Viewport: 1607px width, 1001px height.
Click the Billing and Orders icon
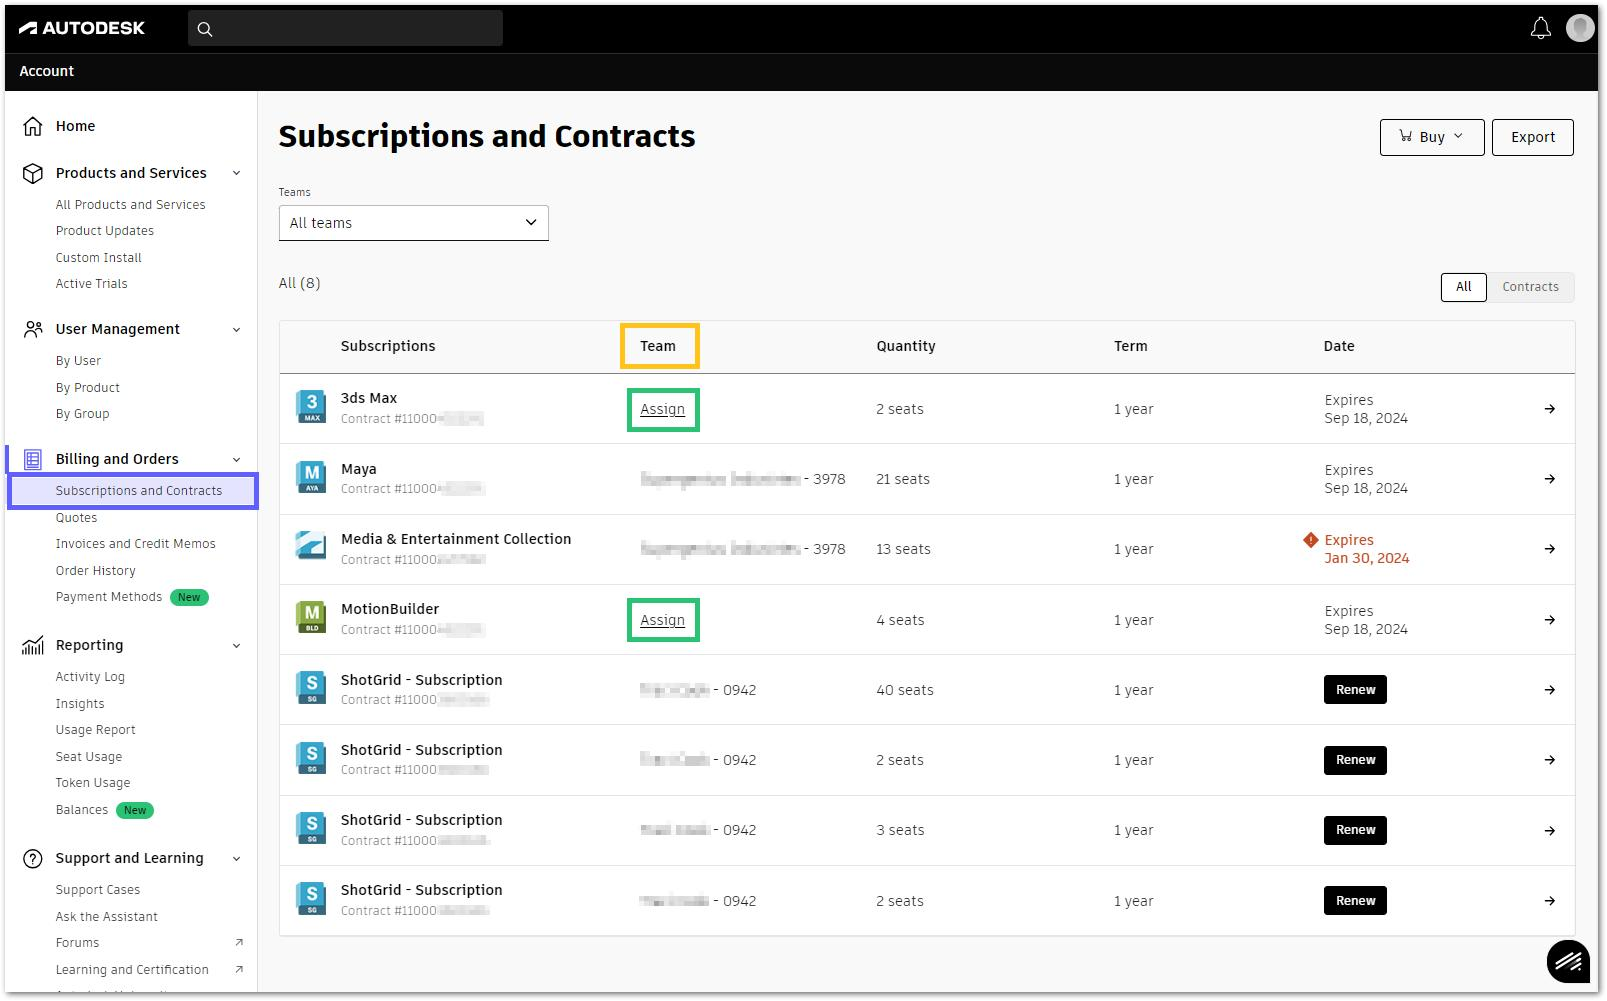tap(33, 459)
